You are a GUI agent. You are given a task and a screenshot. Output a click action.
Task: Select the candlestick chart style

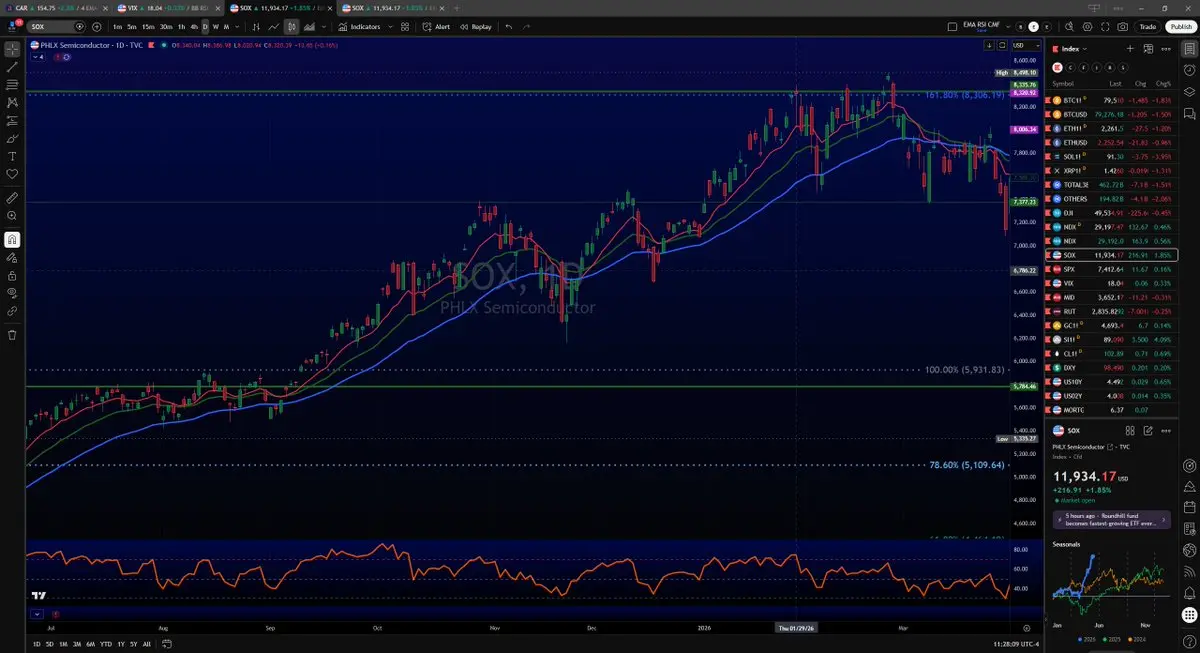[291, 26]
